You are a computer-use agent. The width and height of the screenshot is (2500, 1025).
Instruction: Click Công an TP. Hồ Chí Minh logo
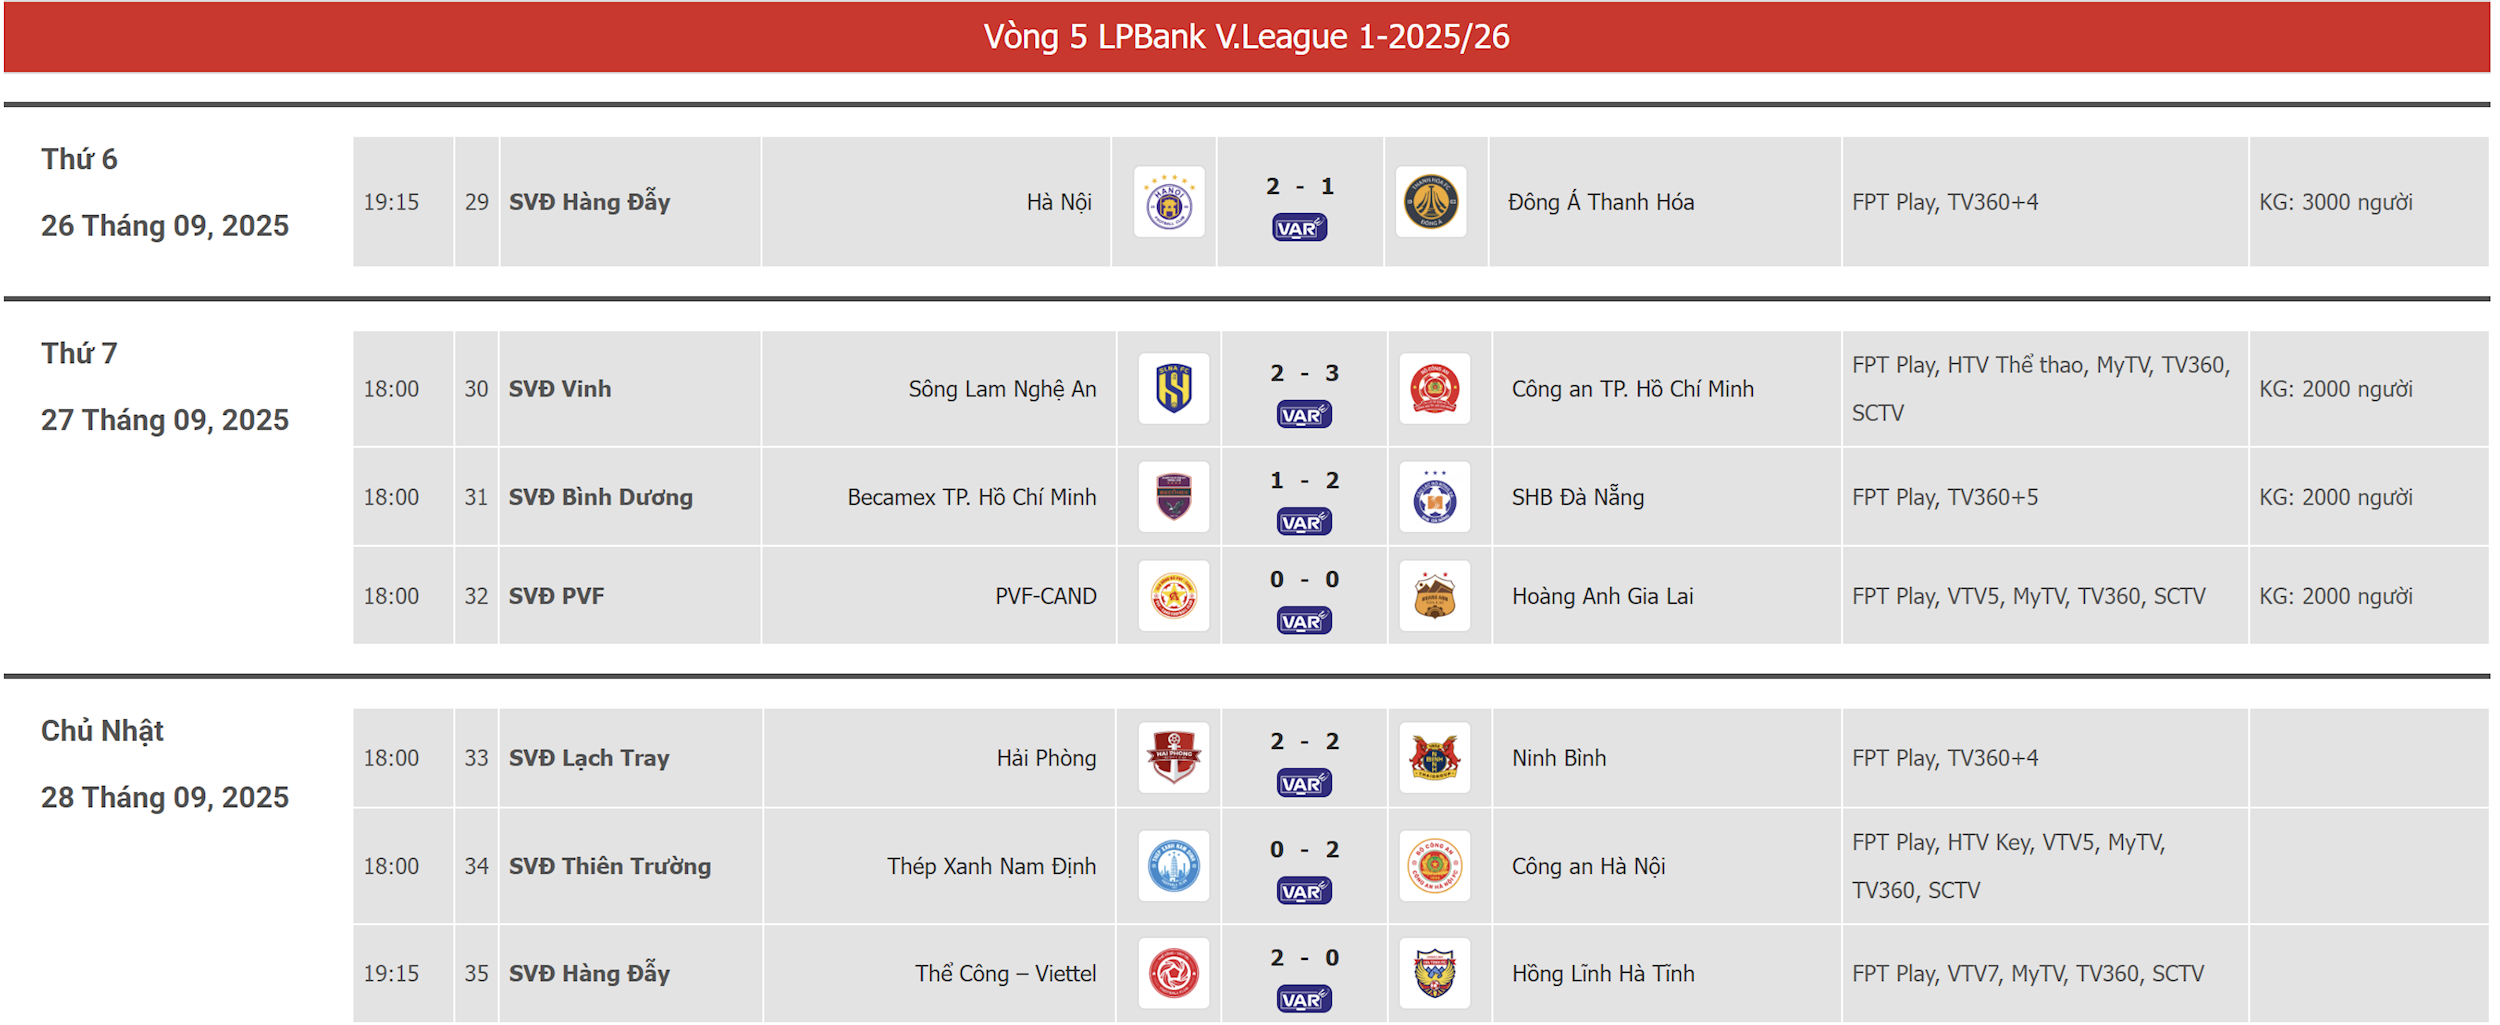tap(1435, 389)
